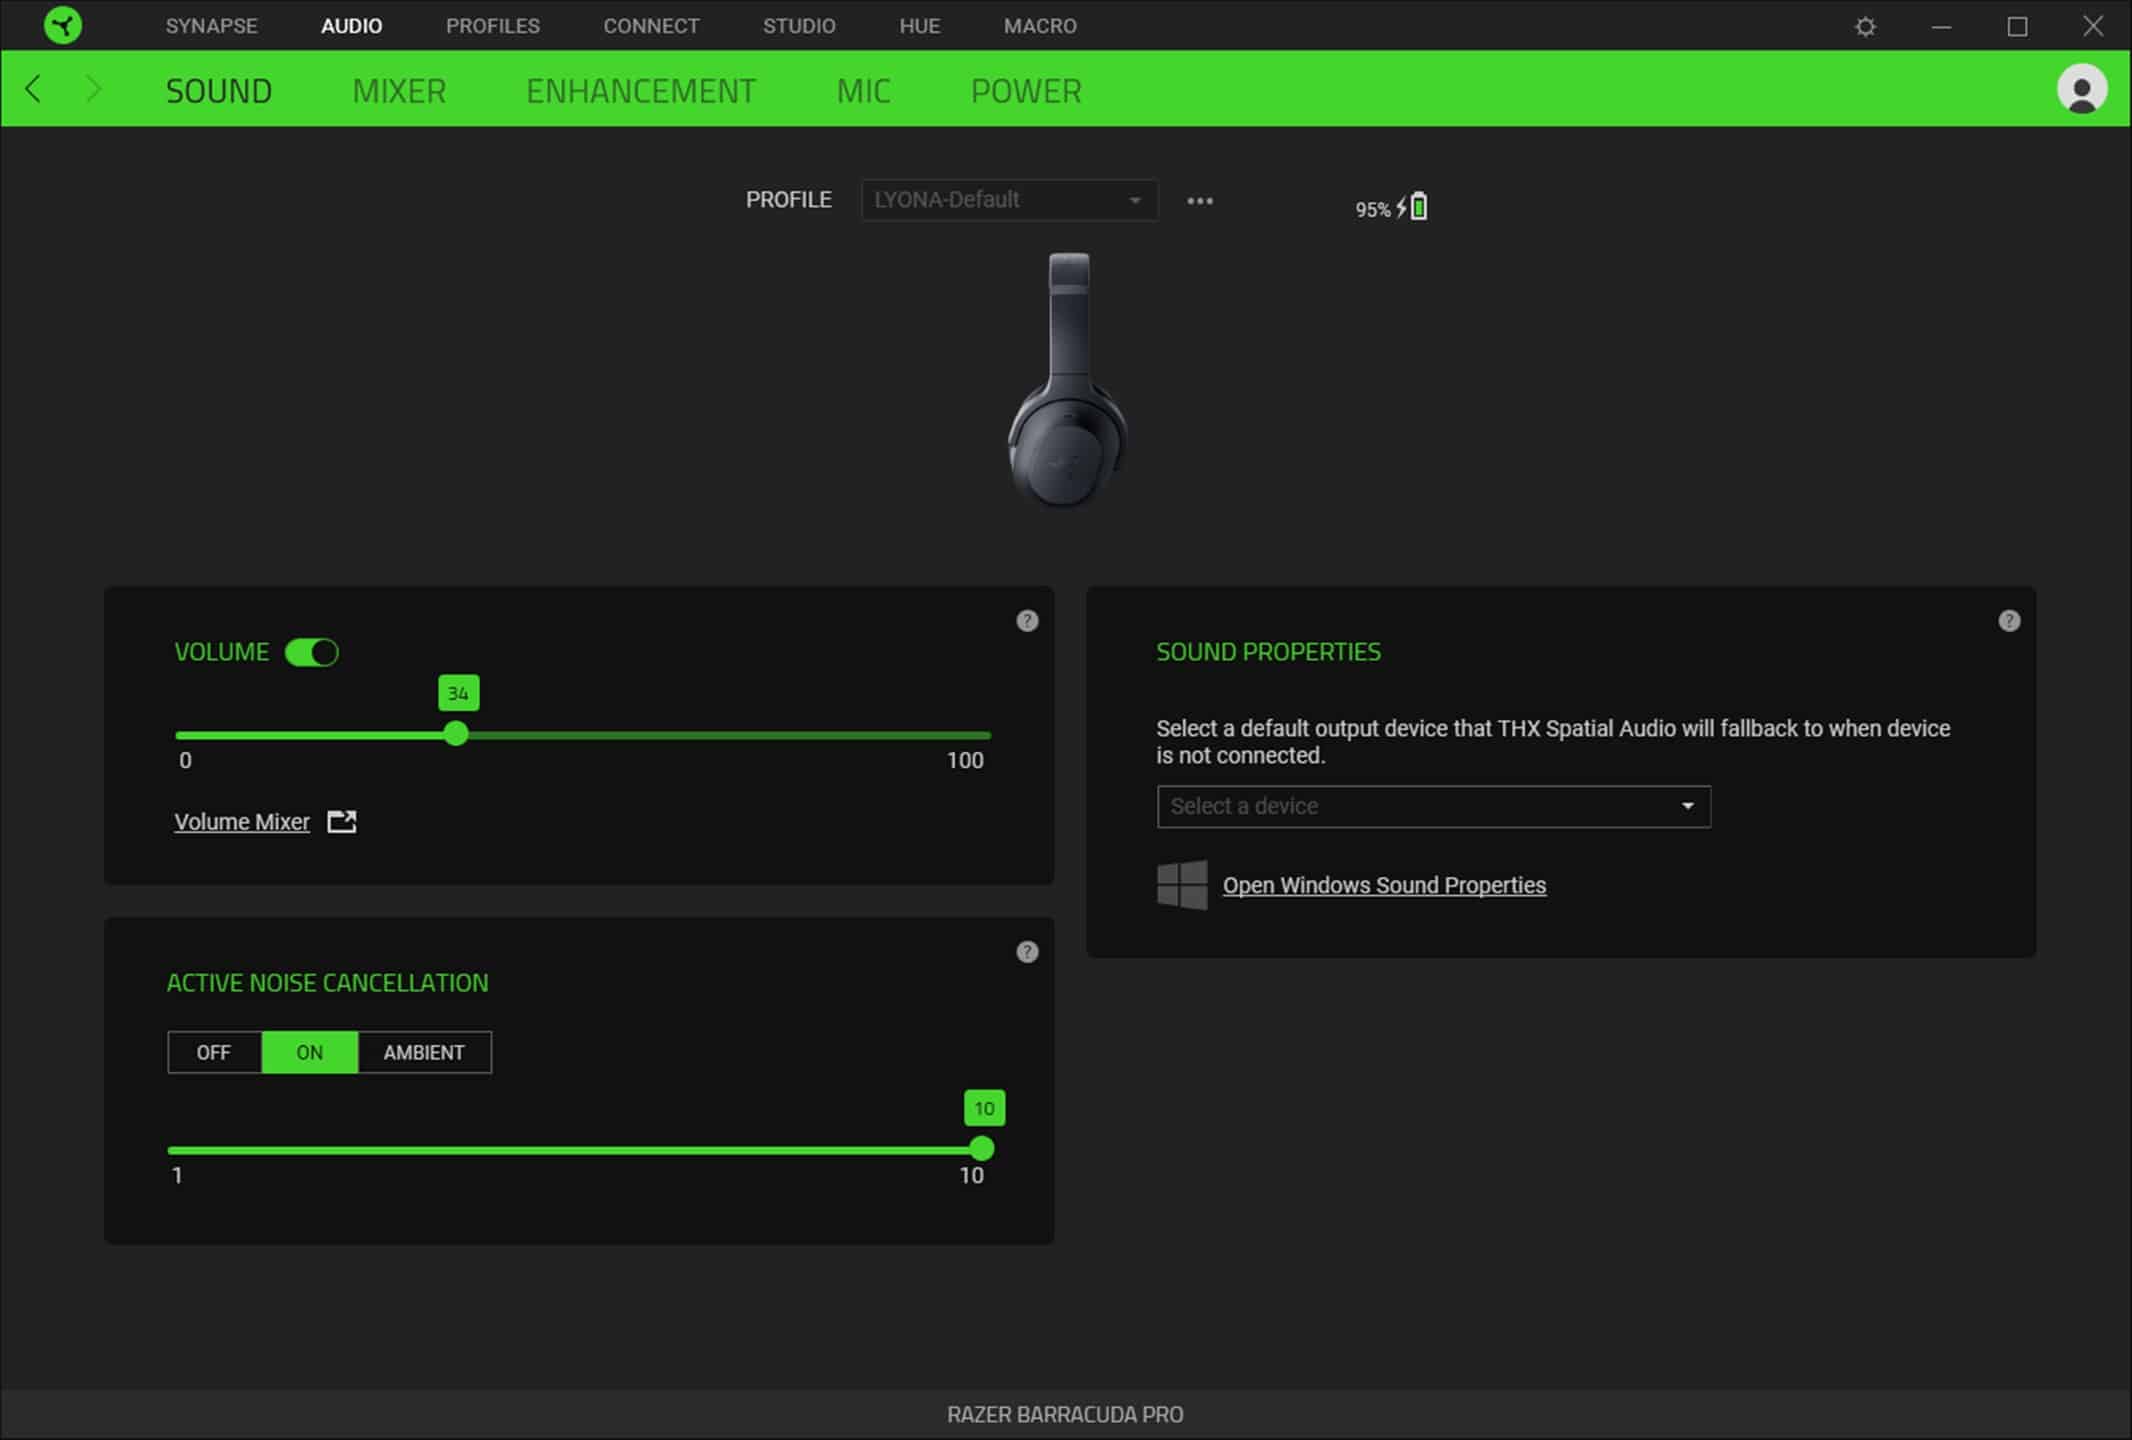Viewport: 2132px width, 1440px height.
Task: Open the CONNECT top tab
Action: coord(651,26)
